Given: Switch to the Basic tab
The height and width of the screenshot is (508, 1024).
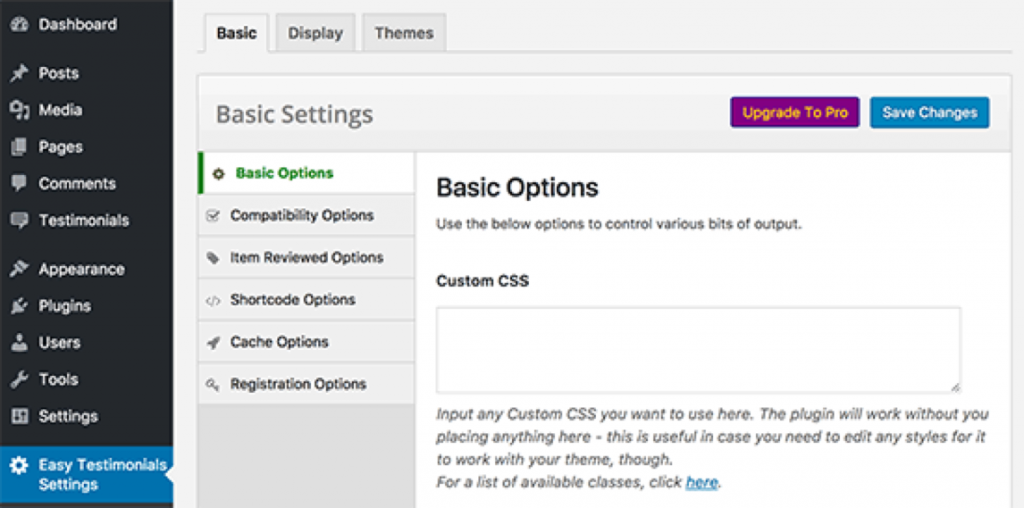Looking at the screenshot, I should point(236,33).
